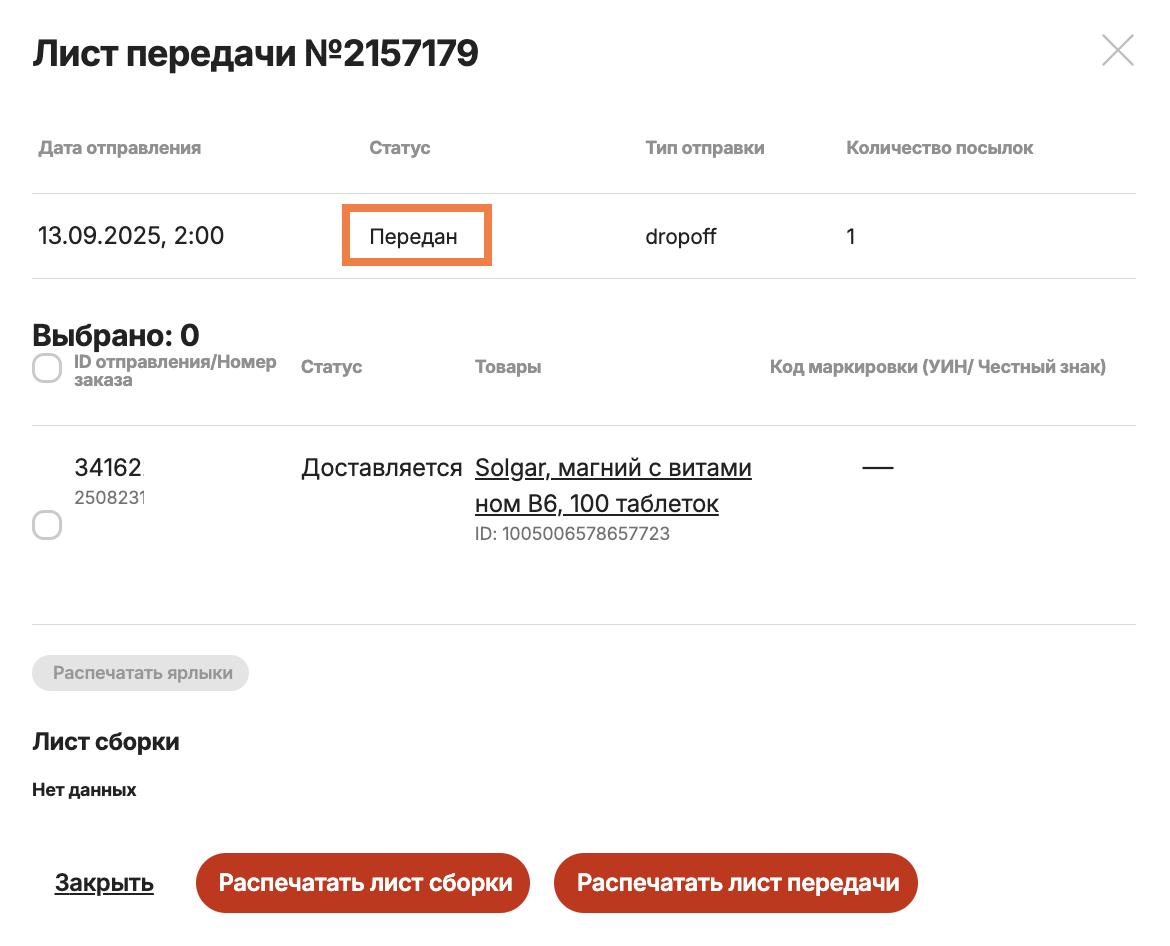Open the Solgar магний product link

(612, 485)
